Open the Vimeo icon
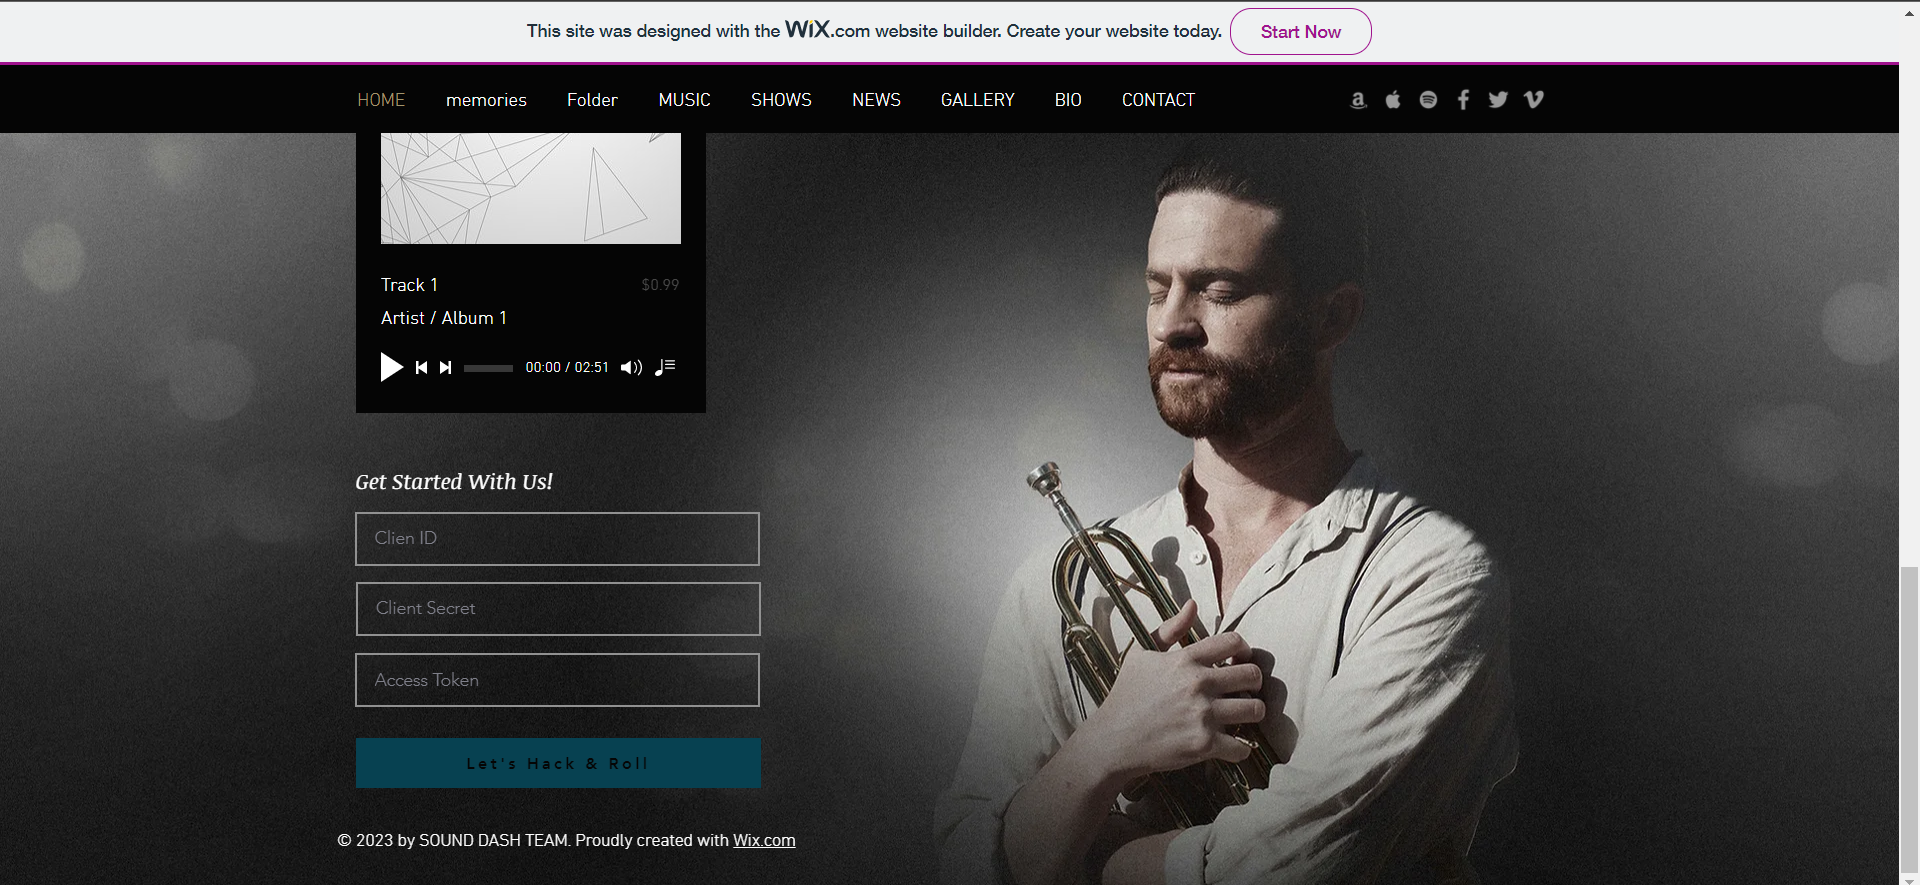This screenshot has height=885, width=1920. pyautogui.click(x=1533, y=100)
